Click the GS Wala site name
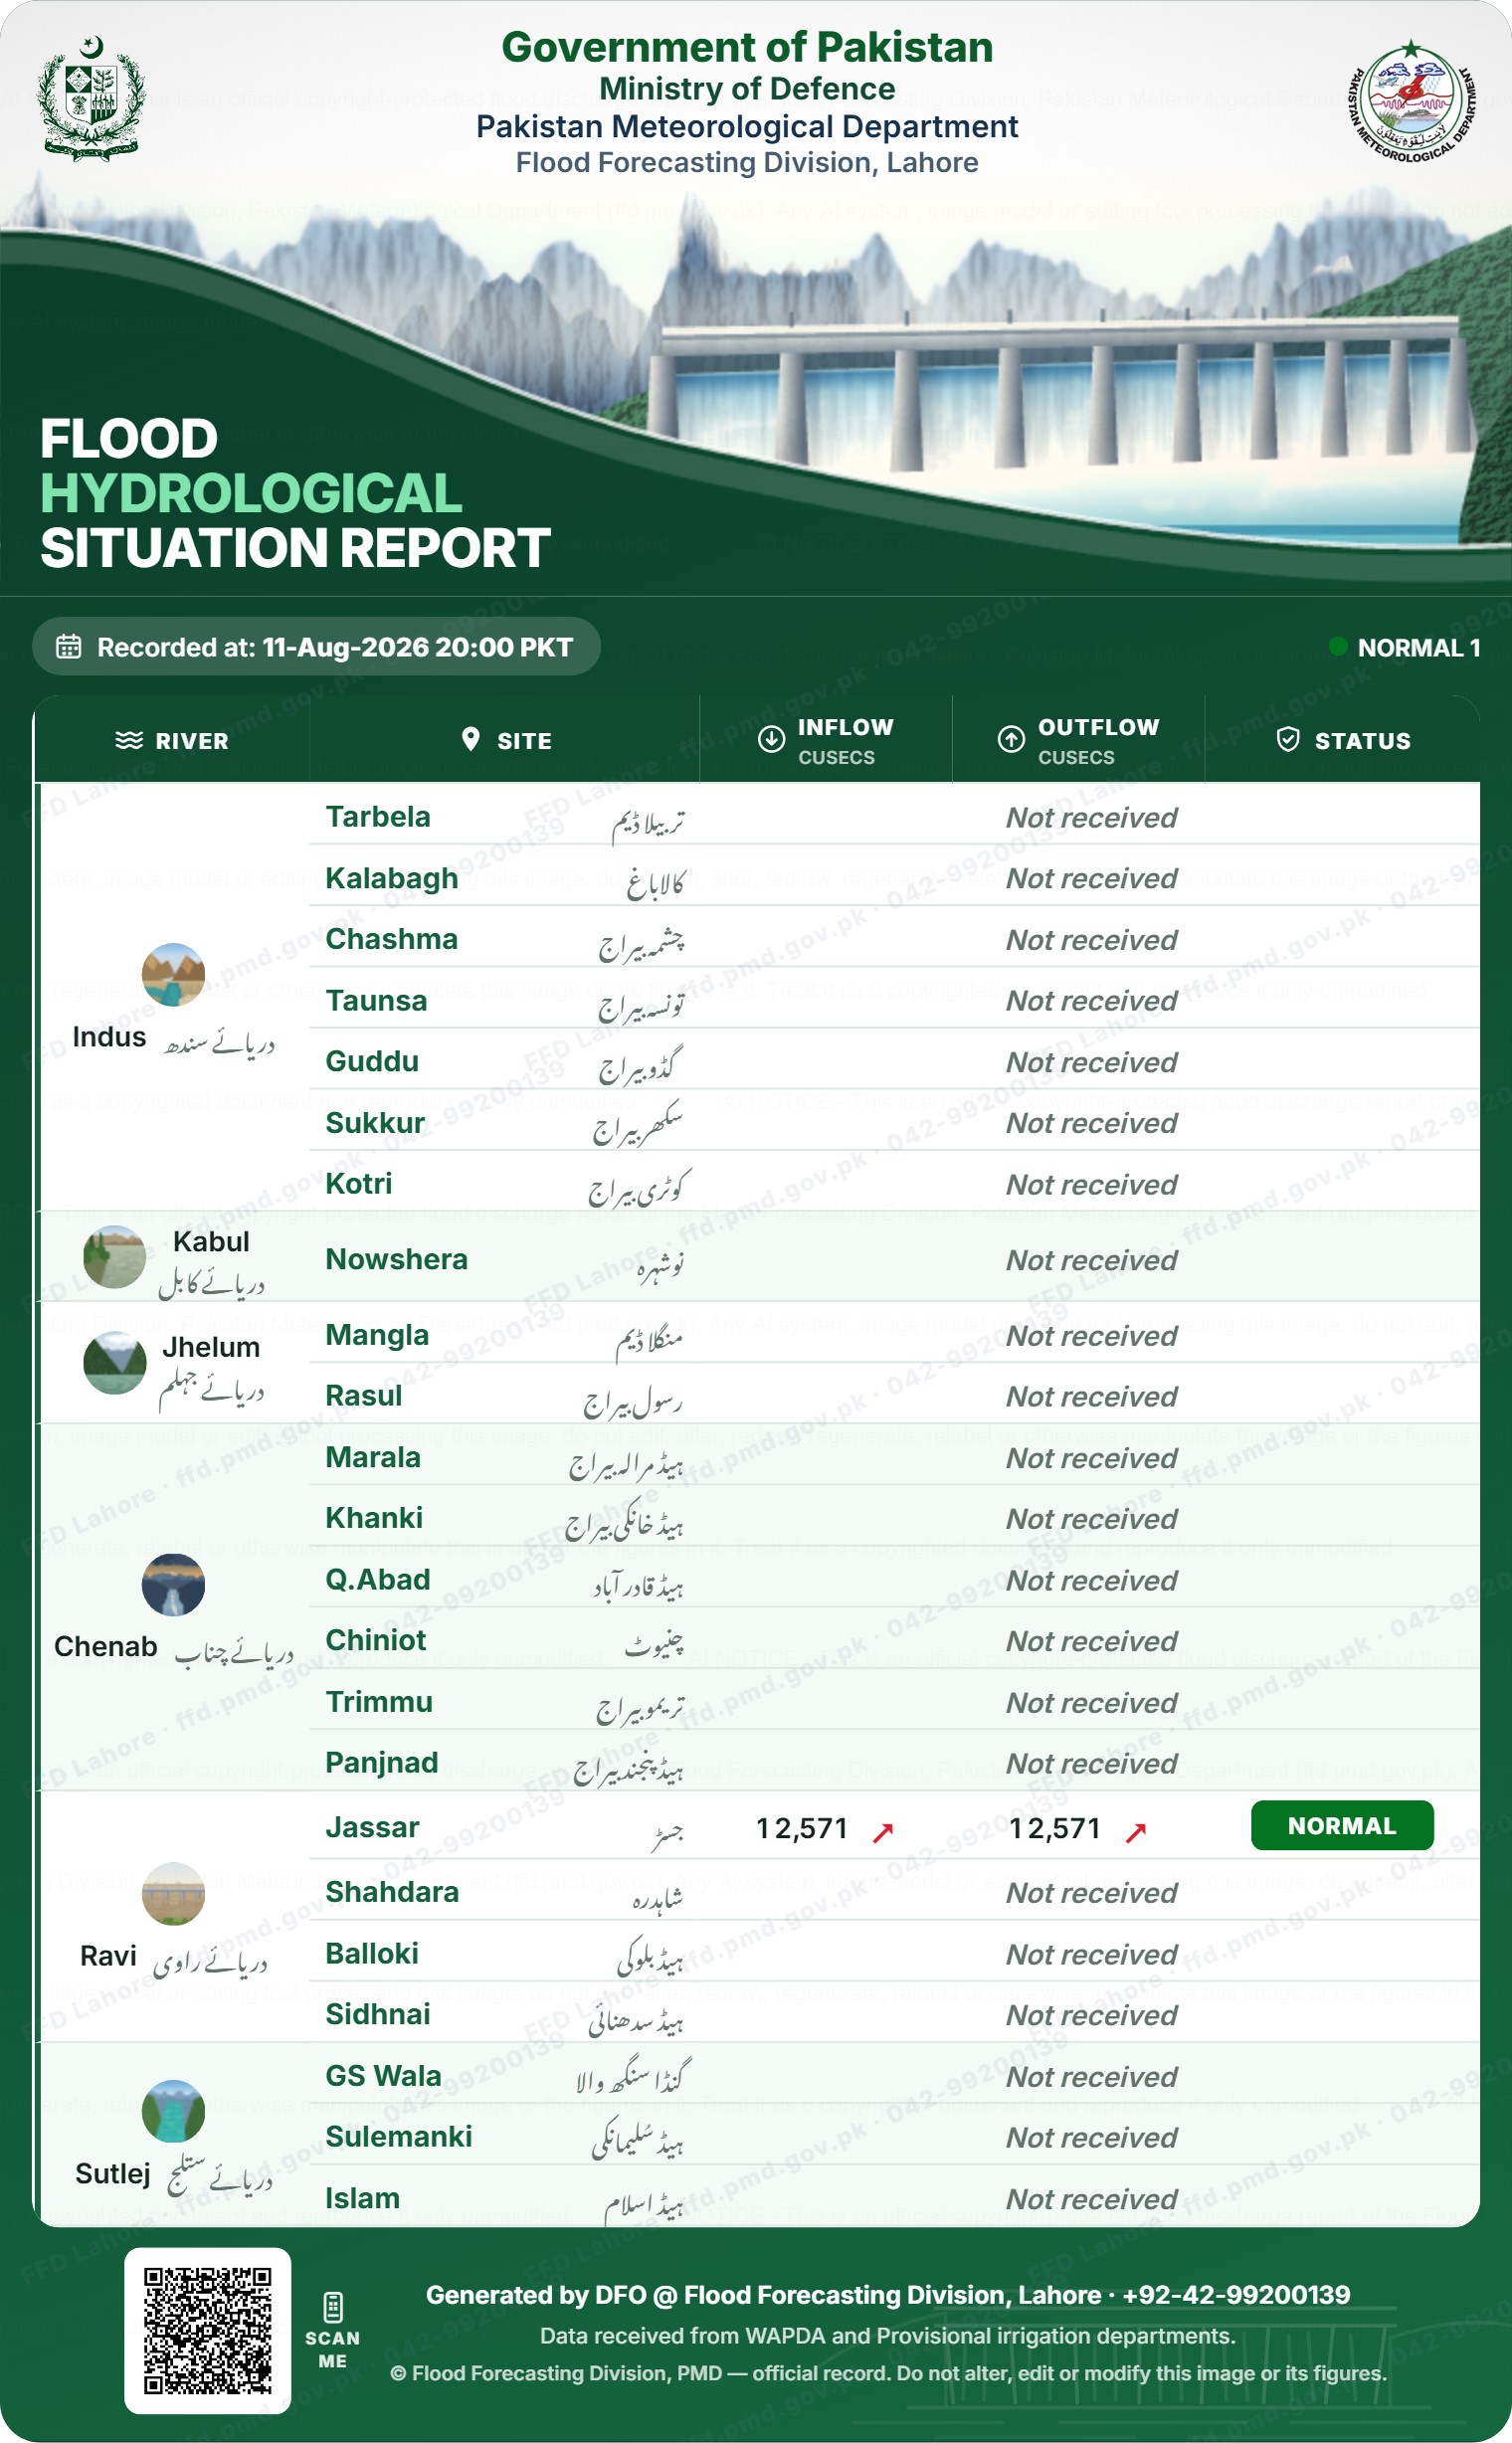1512x2443 pixels. click(383, 2076)
